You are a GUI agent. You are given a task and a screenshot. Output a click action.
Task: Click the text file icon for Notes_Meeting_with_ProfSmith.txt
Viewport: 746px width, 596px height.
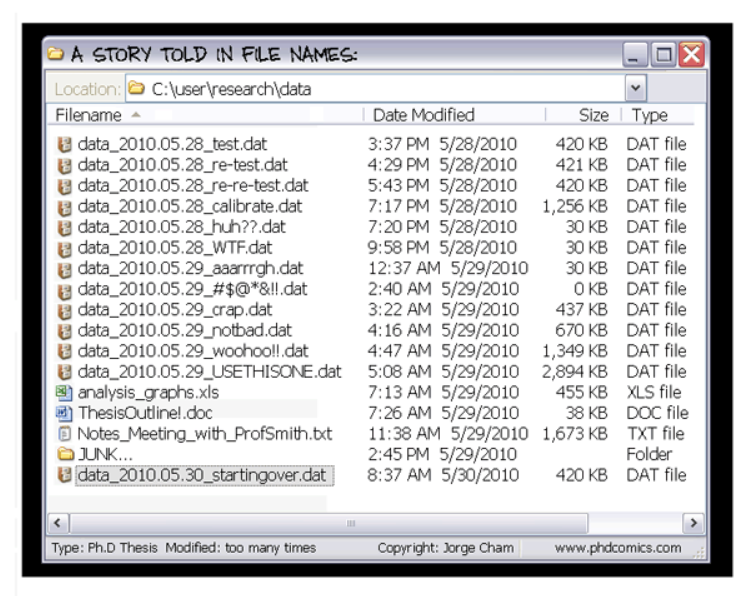tap(65, 434)
